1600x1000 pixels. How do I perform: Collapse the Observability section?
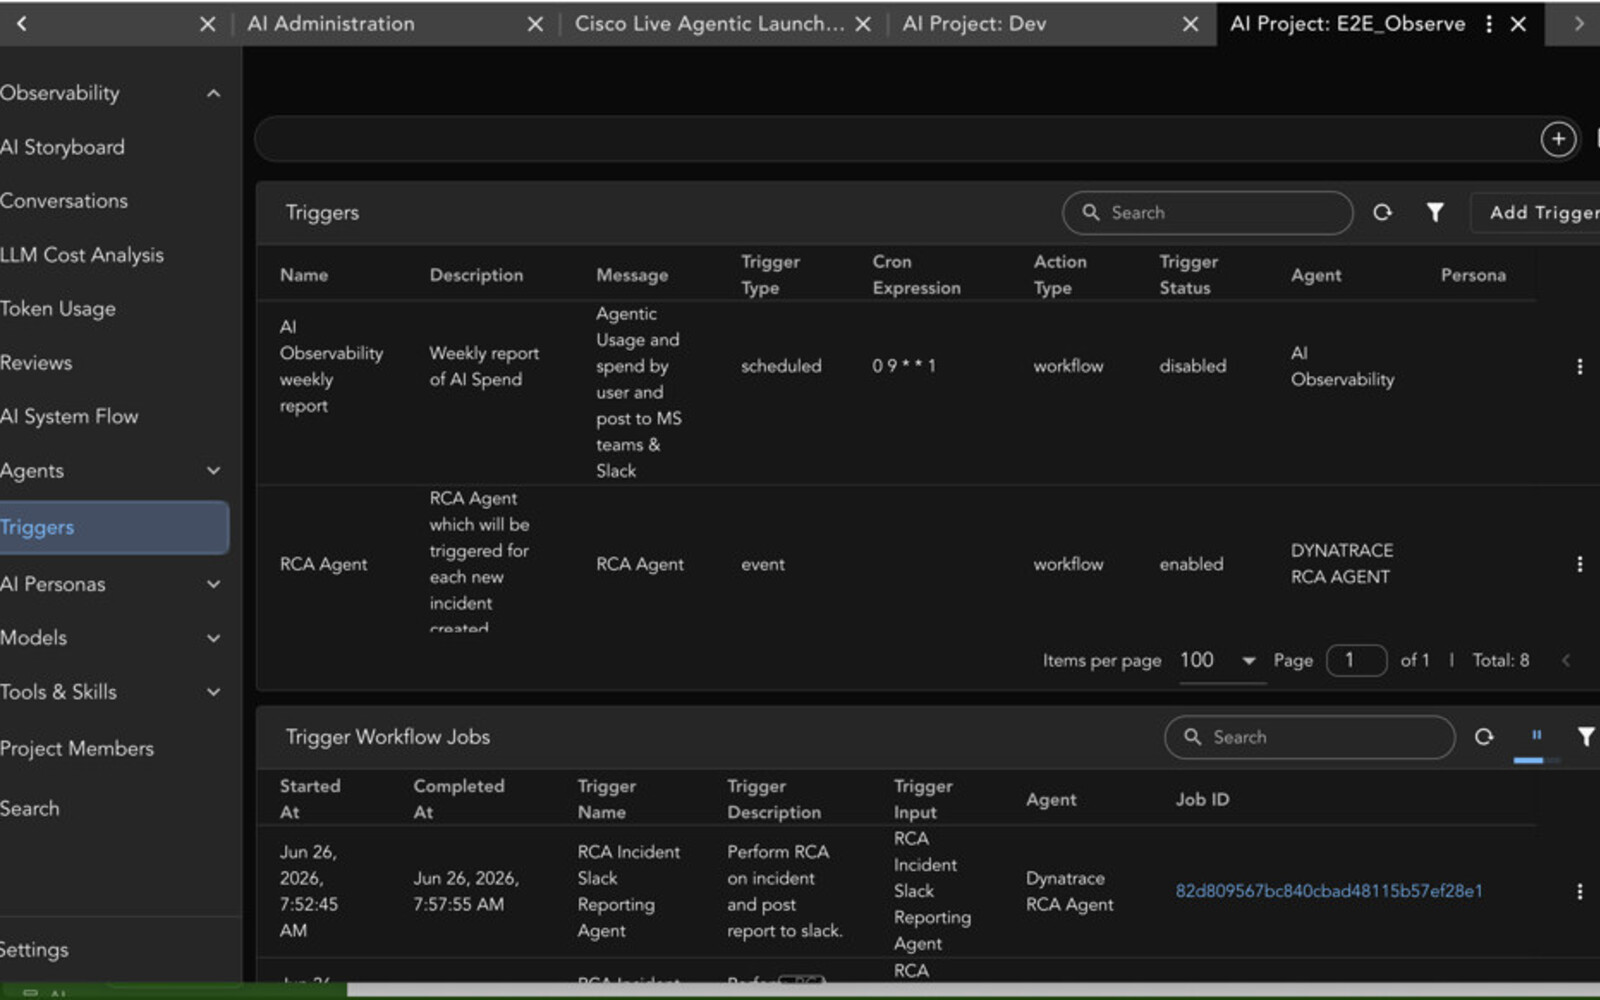(213, 93)
